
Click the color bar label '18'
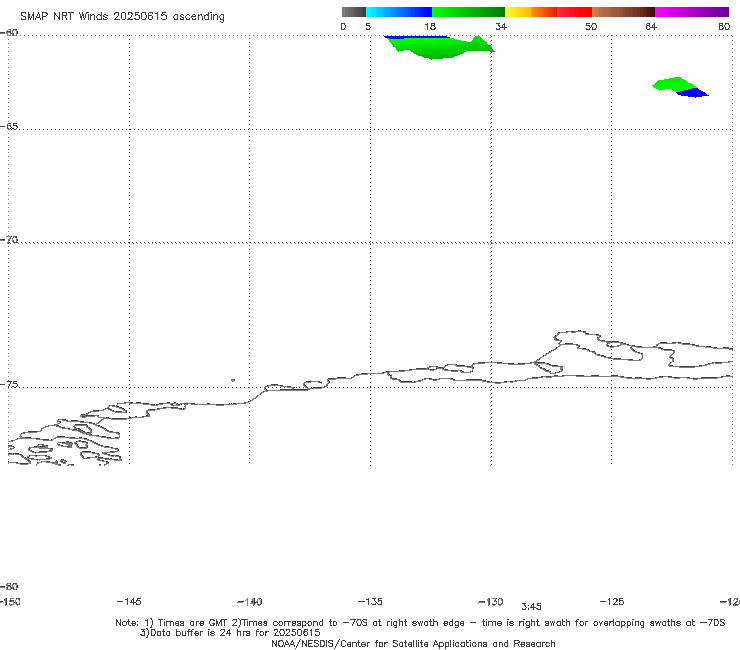(430, 27)
